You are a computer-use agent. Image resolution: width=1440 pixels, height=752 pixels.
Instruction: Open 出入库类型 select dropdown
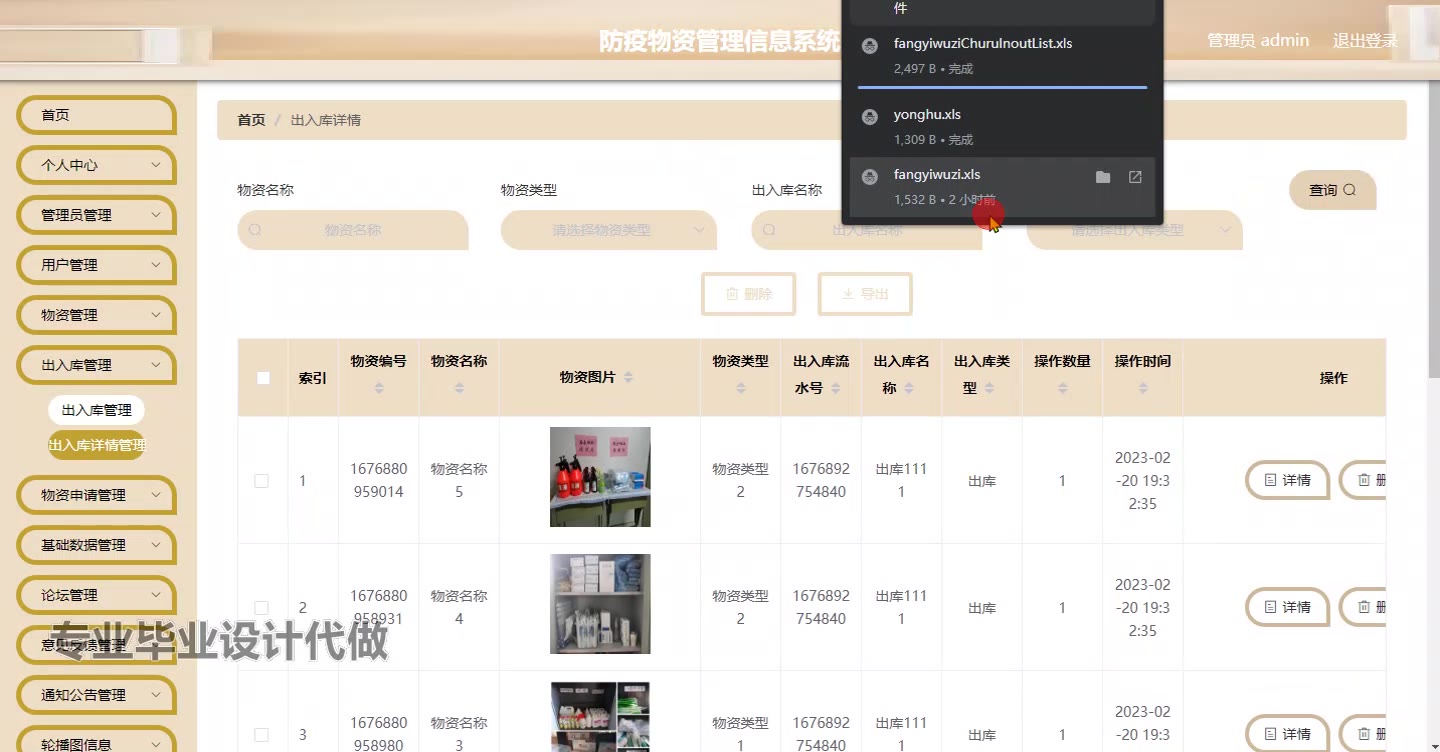1134,230
